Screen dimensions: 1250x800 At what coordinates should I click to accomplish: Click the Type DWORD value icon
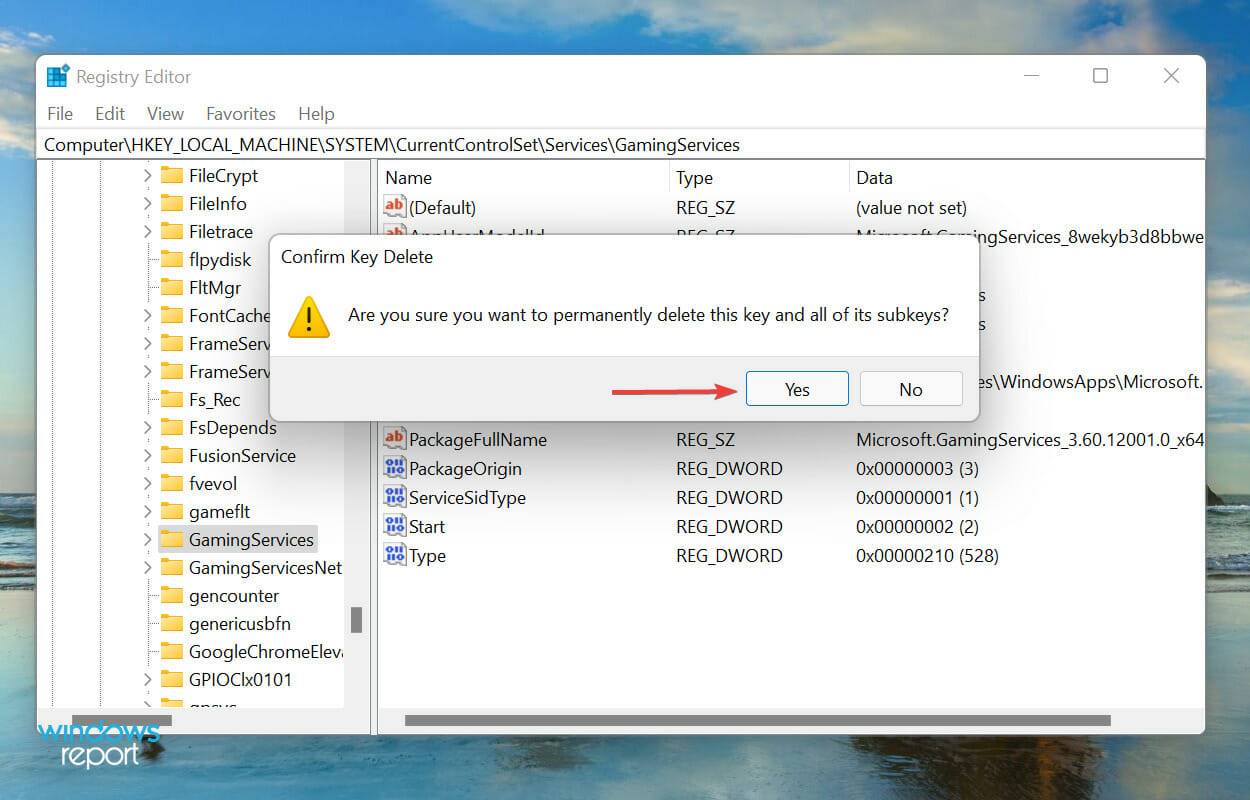click(394, 555)
